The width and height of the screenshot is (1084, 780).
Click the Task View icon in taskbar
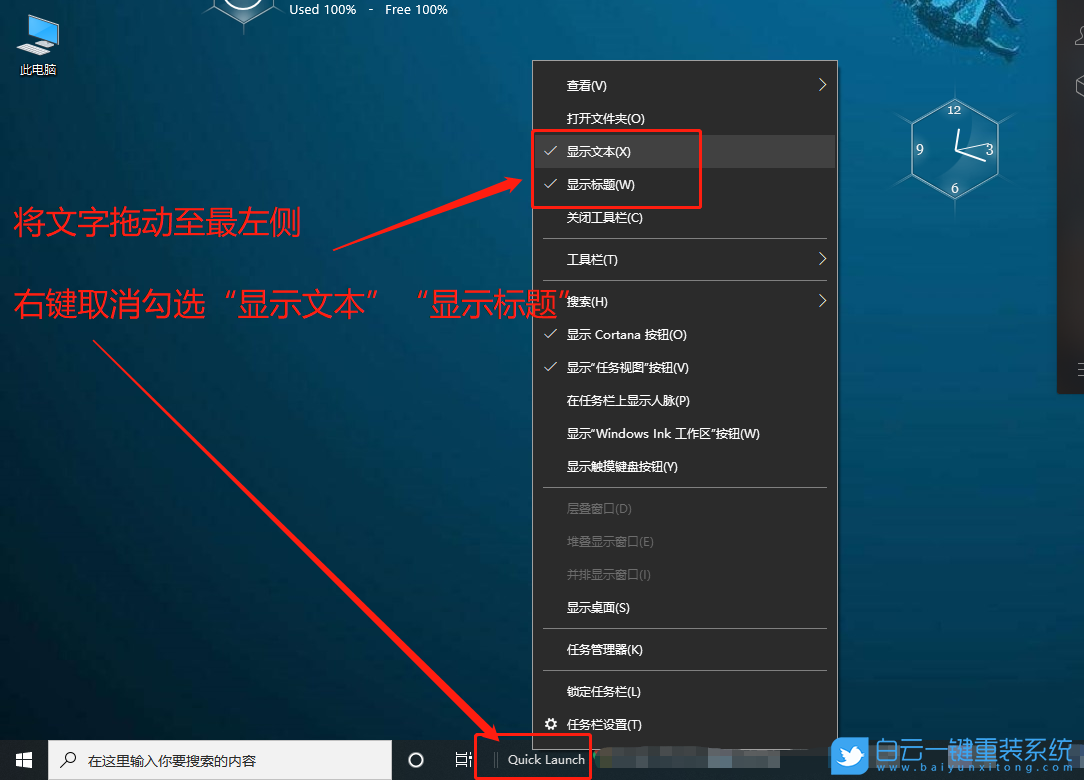tap(462, 759)
